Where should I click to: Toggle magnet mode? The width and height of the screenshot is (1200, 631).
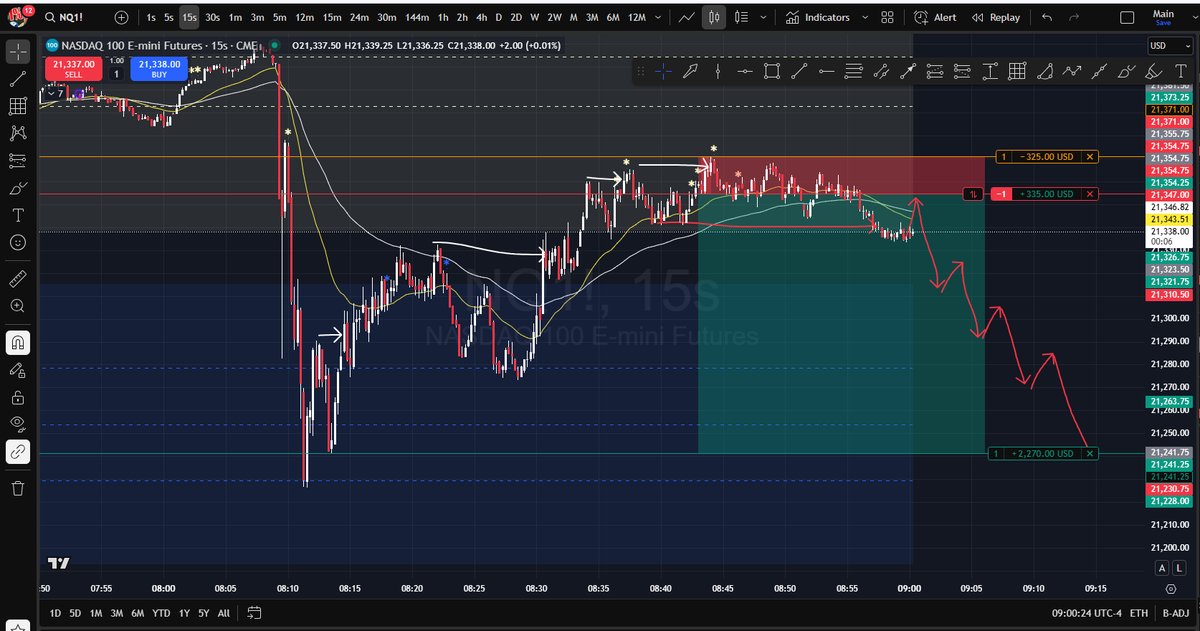click(x=18, y=342)
